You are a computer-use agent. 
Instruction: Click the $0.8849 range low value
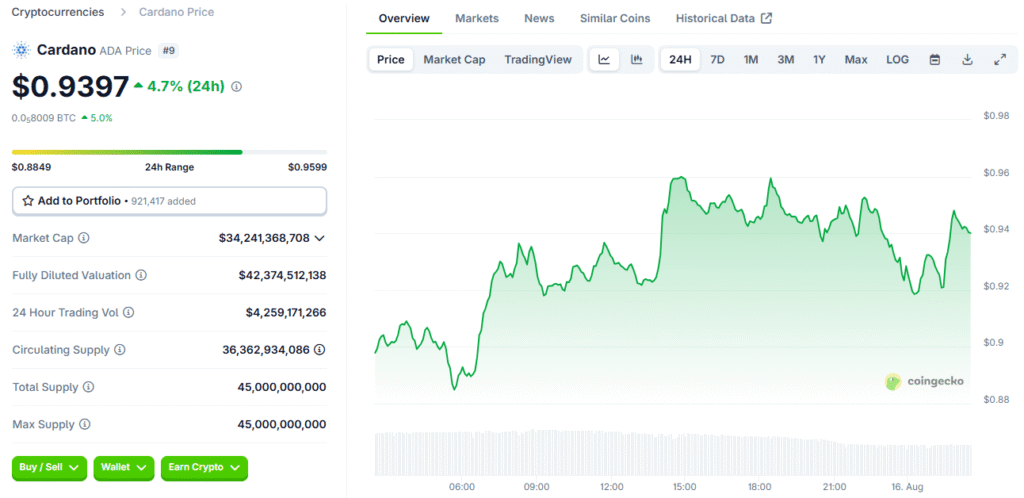pyautogui.click(x=31, y=167)
